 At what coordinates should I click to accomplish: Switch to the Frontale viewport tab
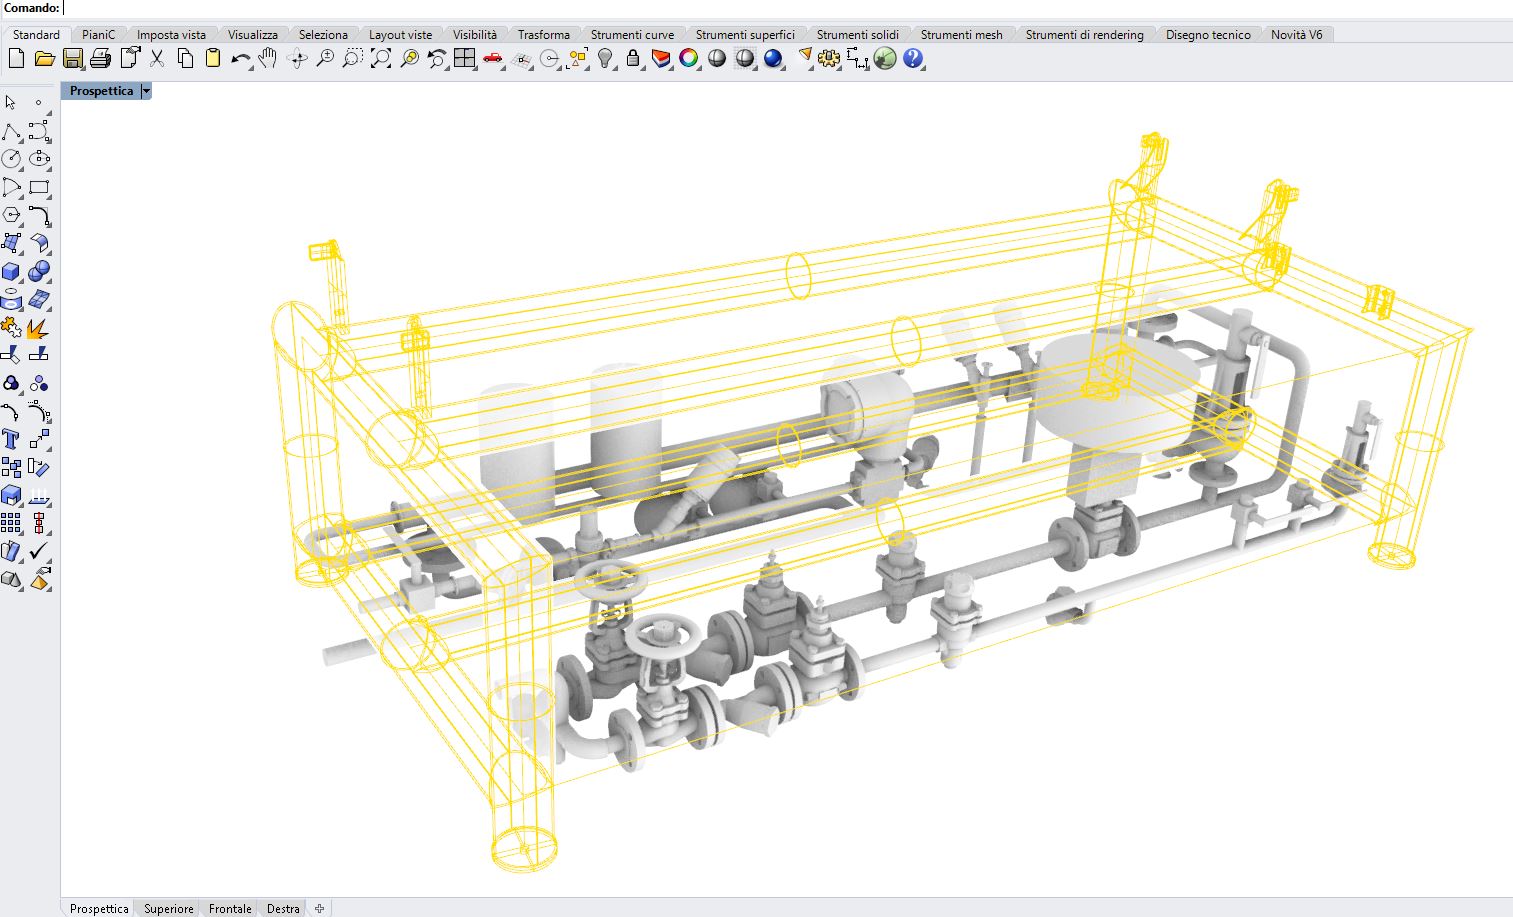[x=230, y=908]
